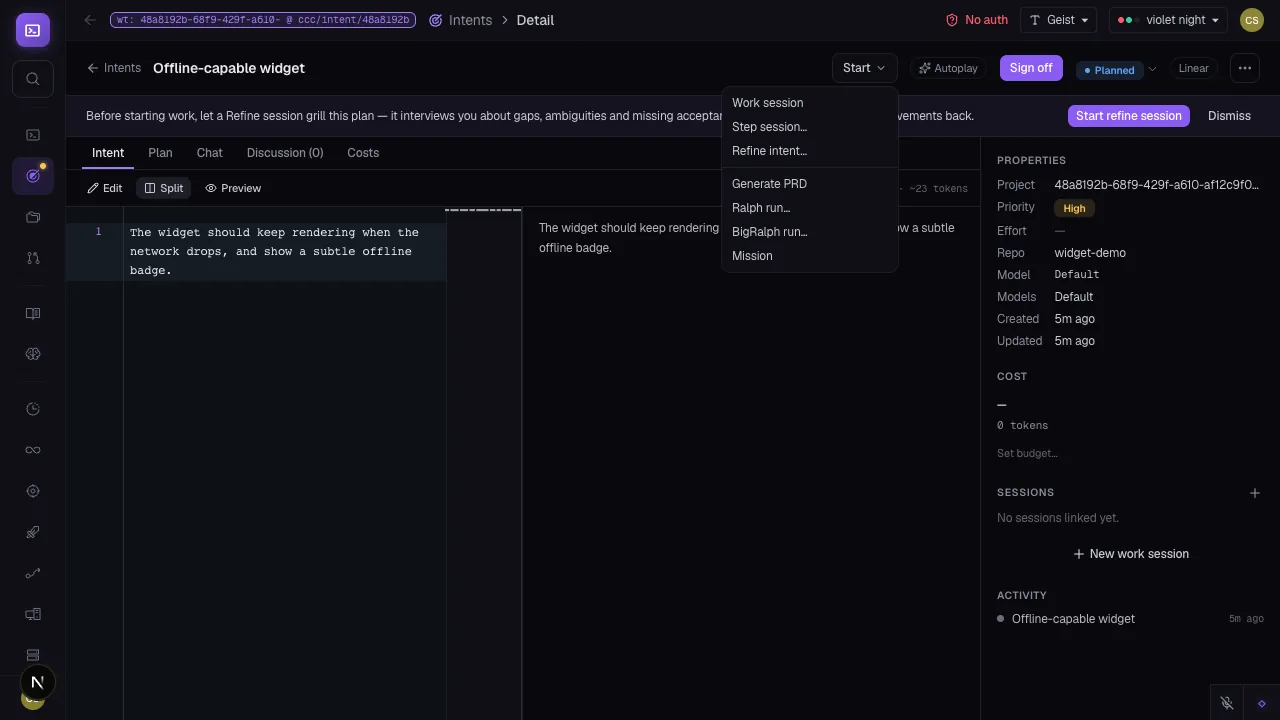Switch editor to Edit mode
Image resolution: width=1280 pixels, height=720 pixels.
coord(105,188)
